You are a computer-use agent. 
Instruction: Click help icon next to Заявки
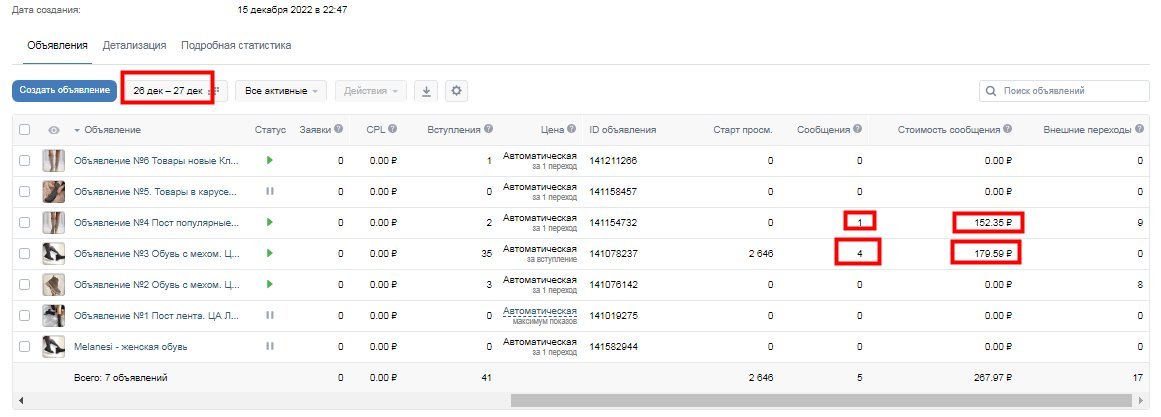point(339,129)
